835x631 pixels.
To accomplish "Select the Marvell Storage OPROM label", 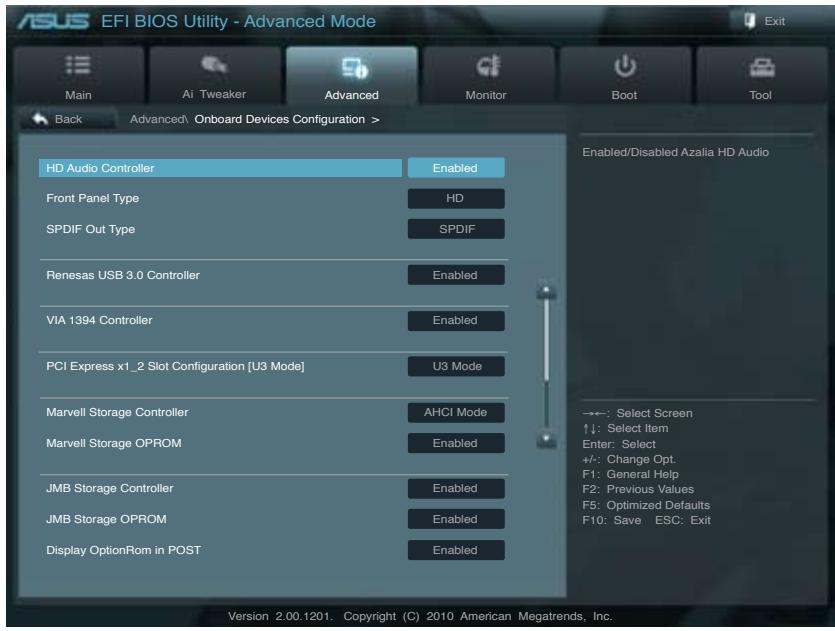I will tap(113, 443).
